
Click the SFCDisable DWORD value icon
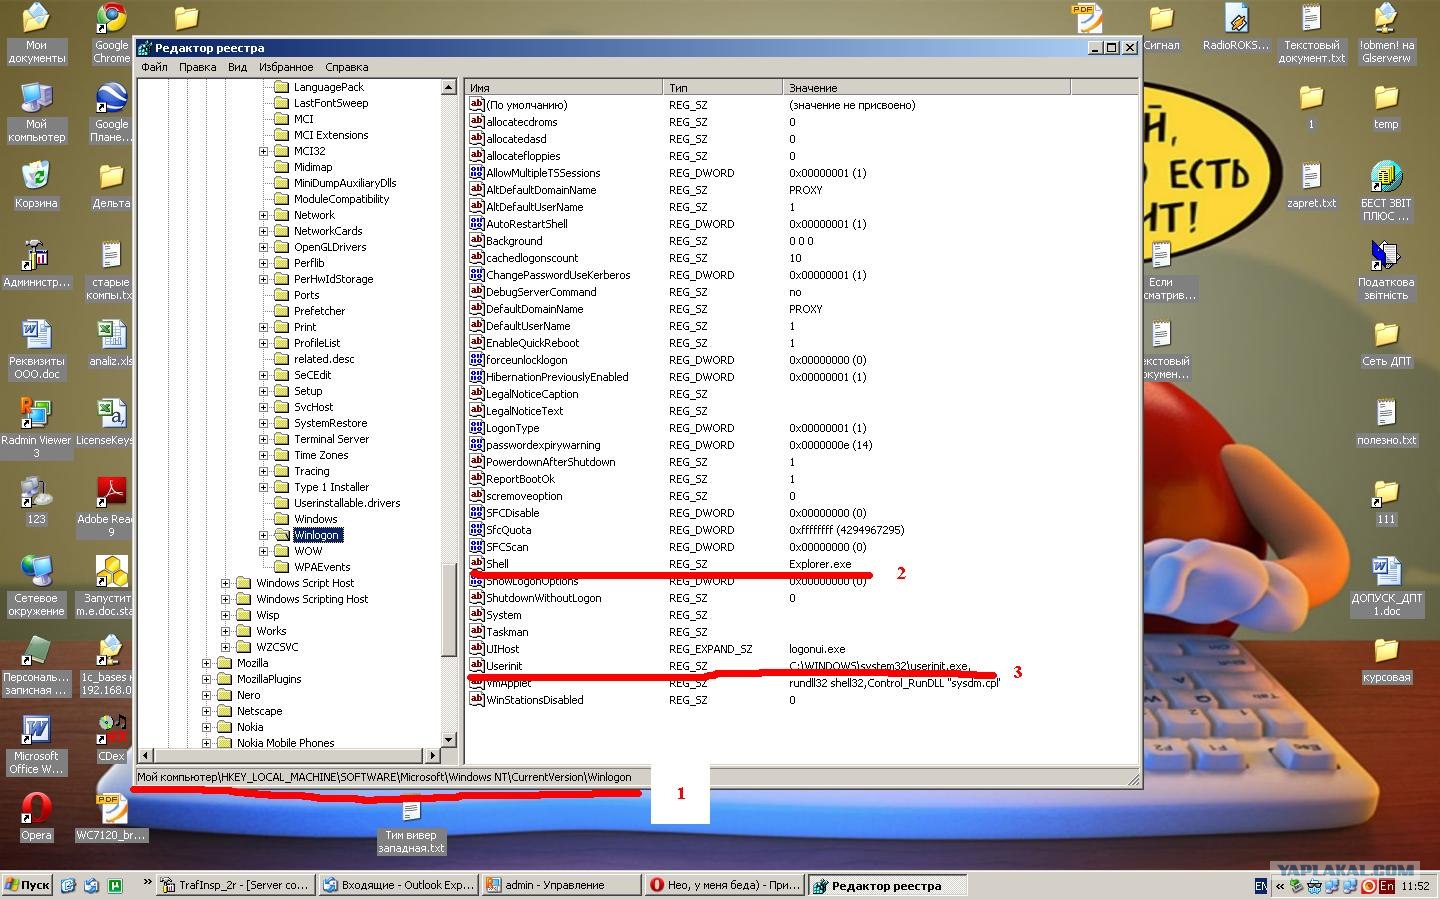click(477, 513)
